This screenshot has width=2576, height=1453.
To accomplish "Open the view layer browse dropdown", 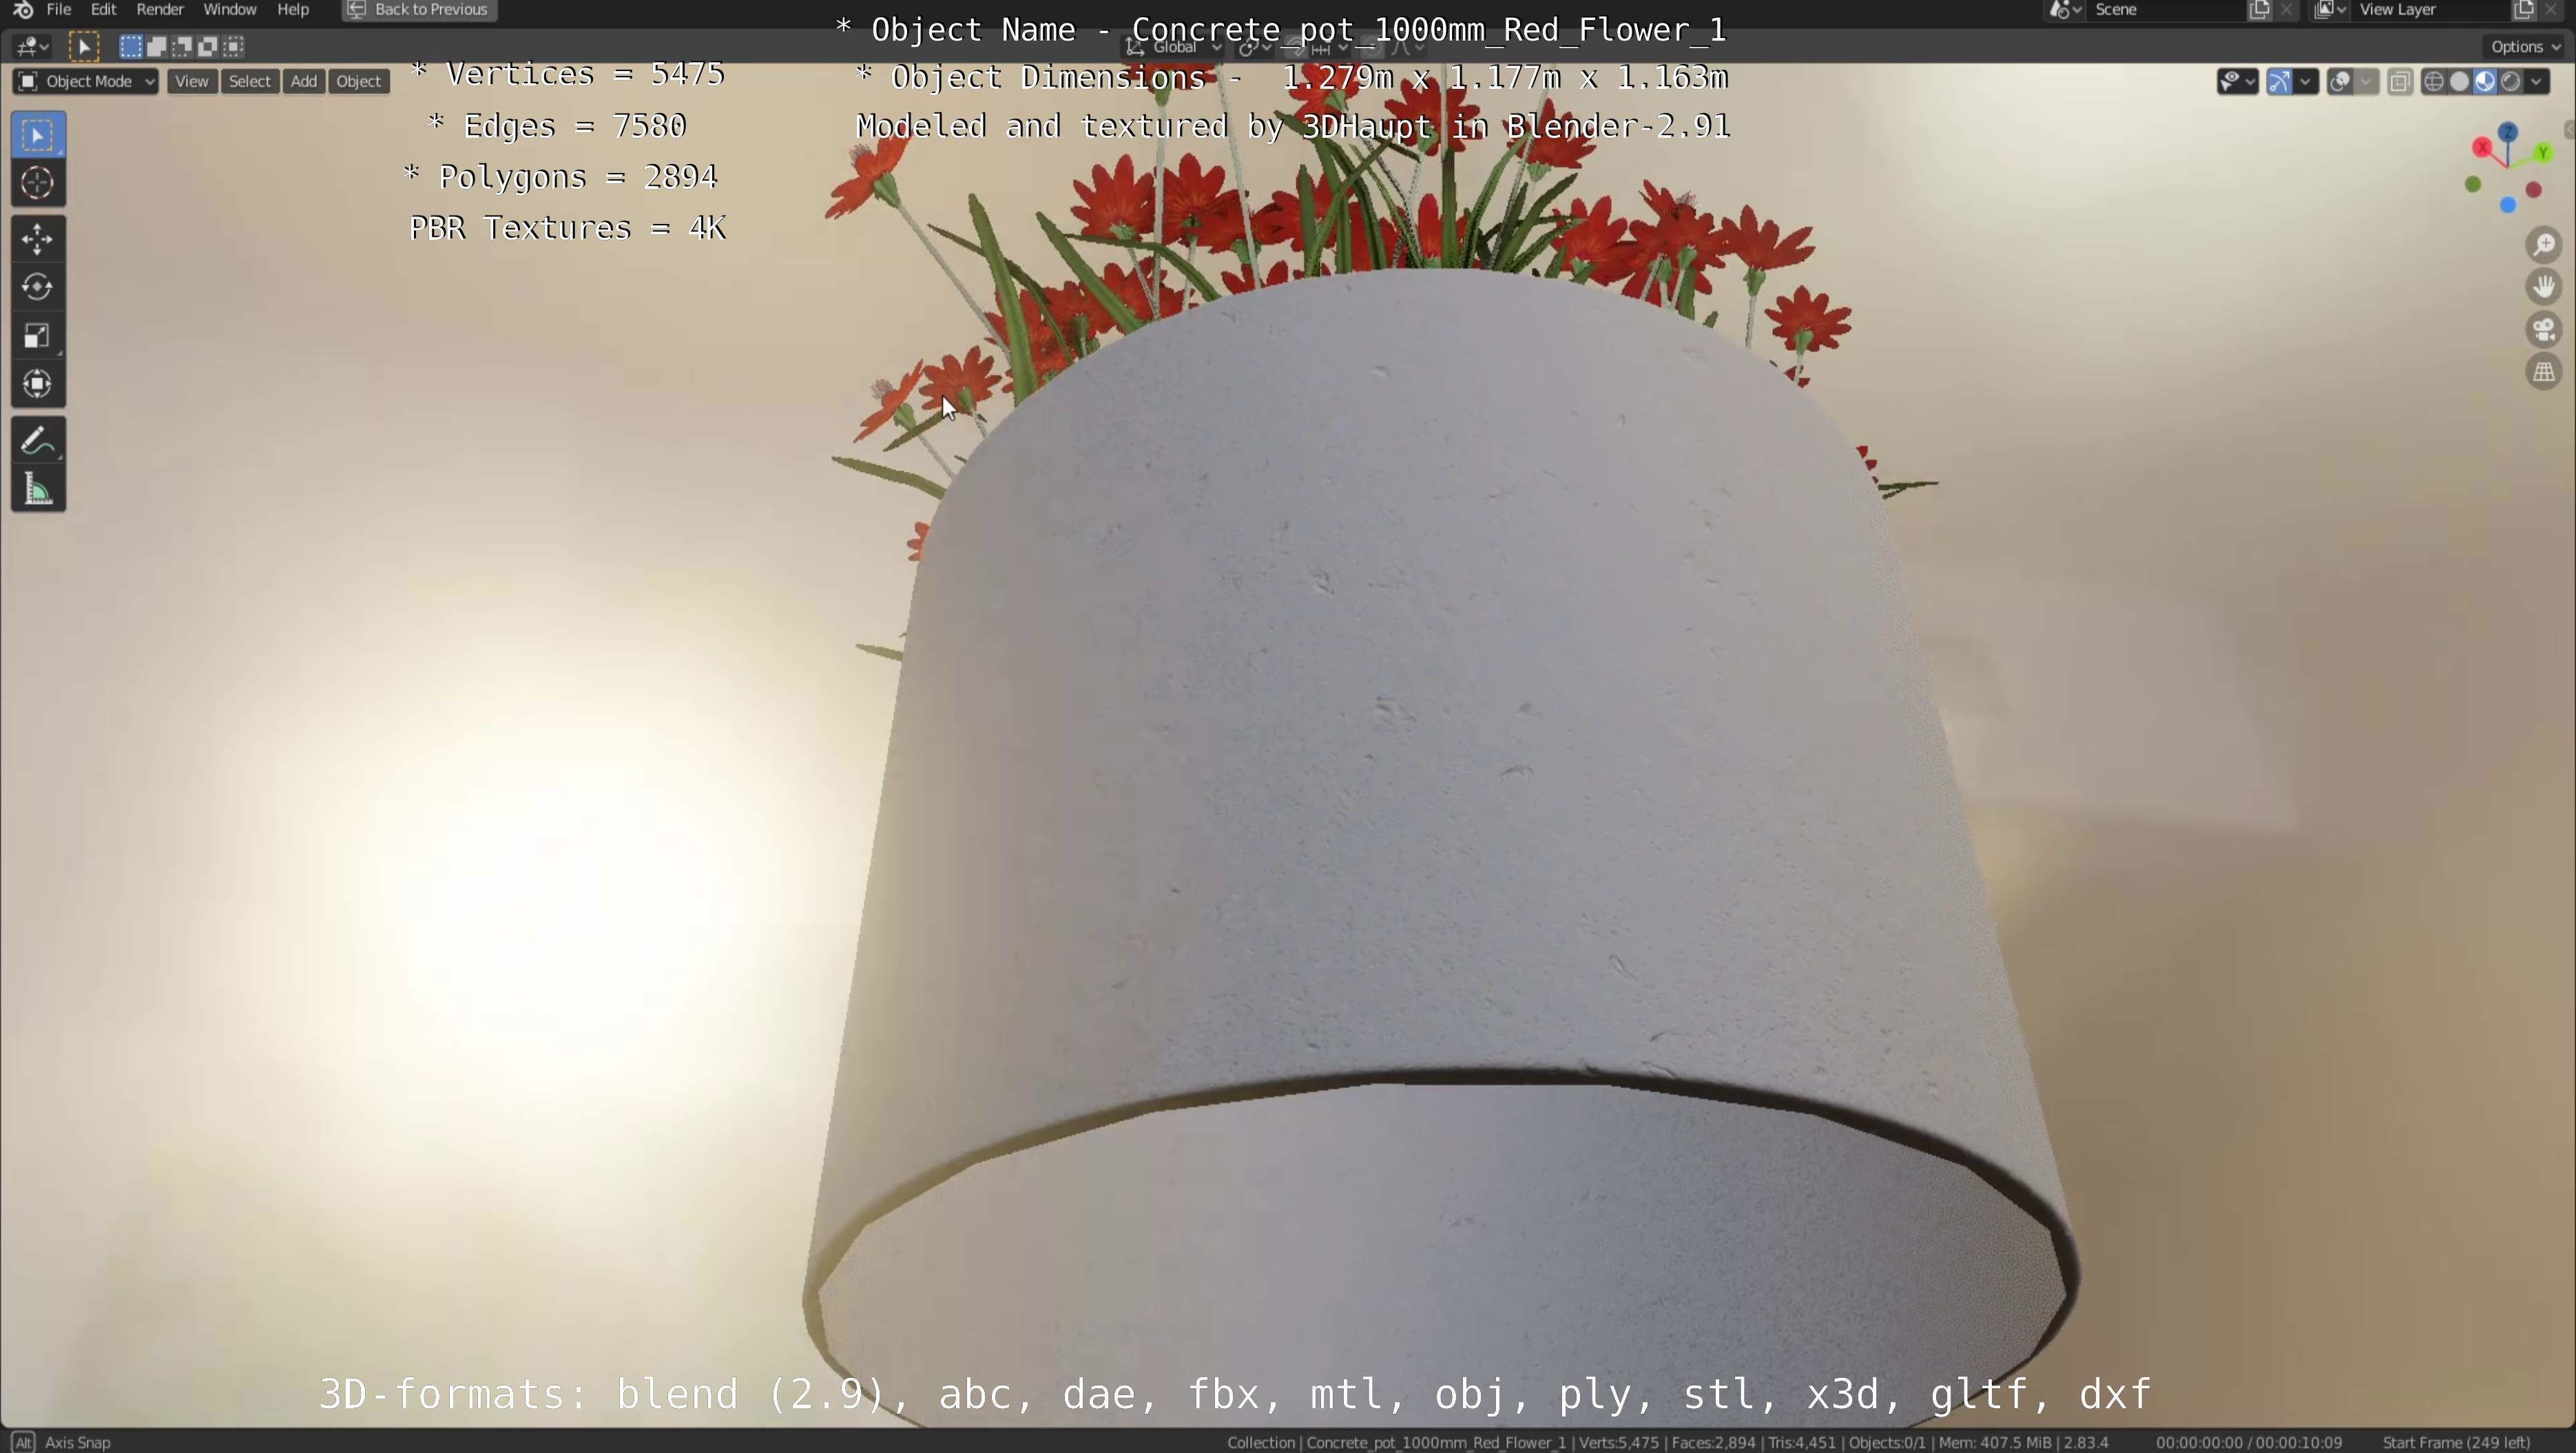I will [x=2331, y=10].
